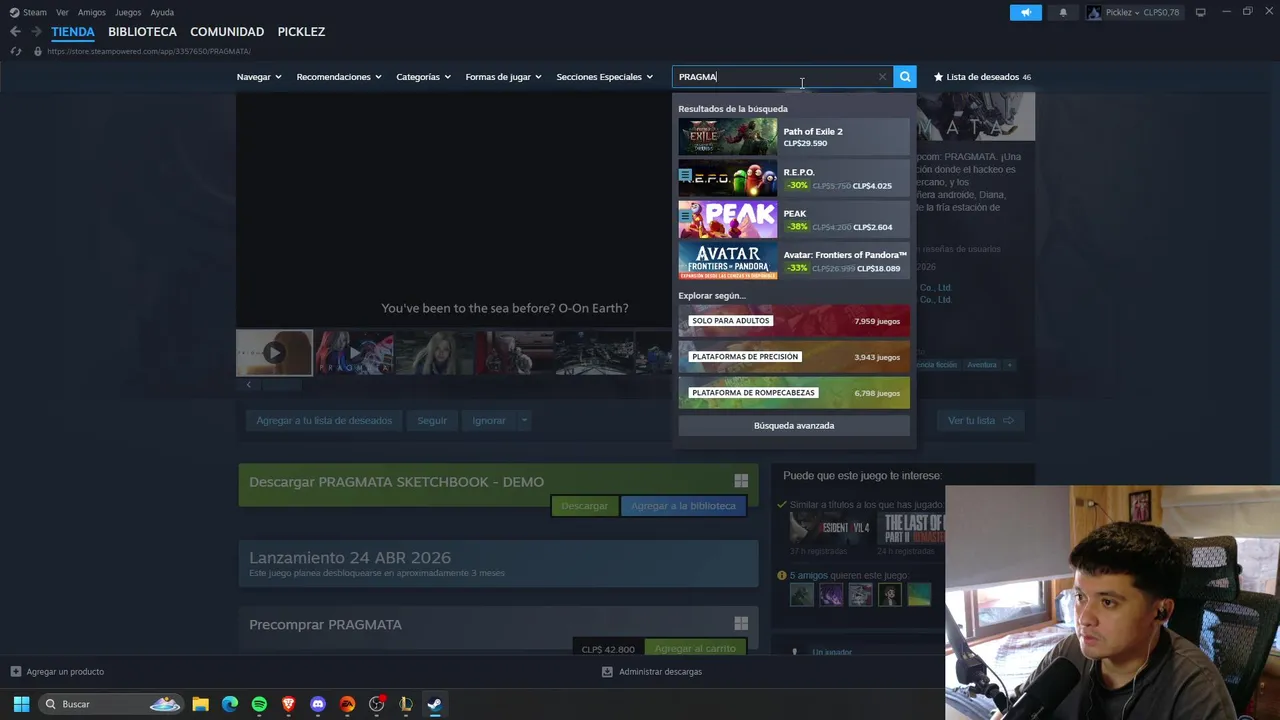The width and height of the screenshot is (1280, 720).
Task: Open the Ver menu
Action: 62,12
